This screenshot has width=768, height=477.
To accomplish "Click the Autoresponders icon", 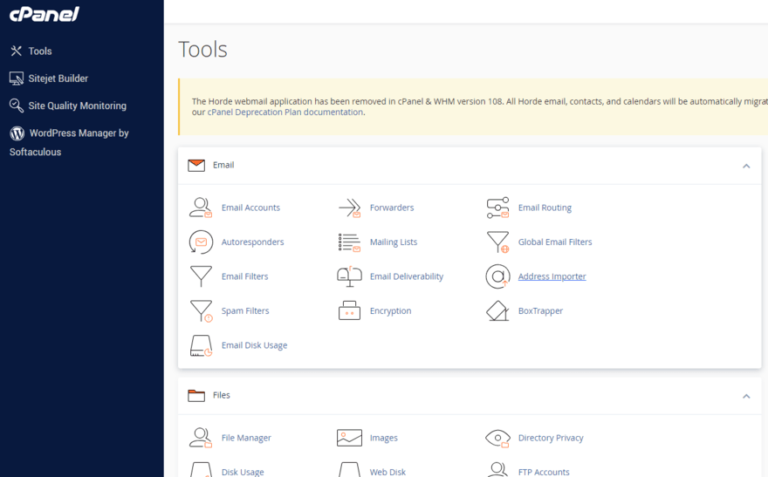I will (201, 242).
